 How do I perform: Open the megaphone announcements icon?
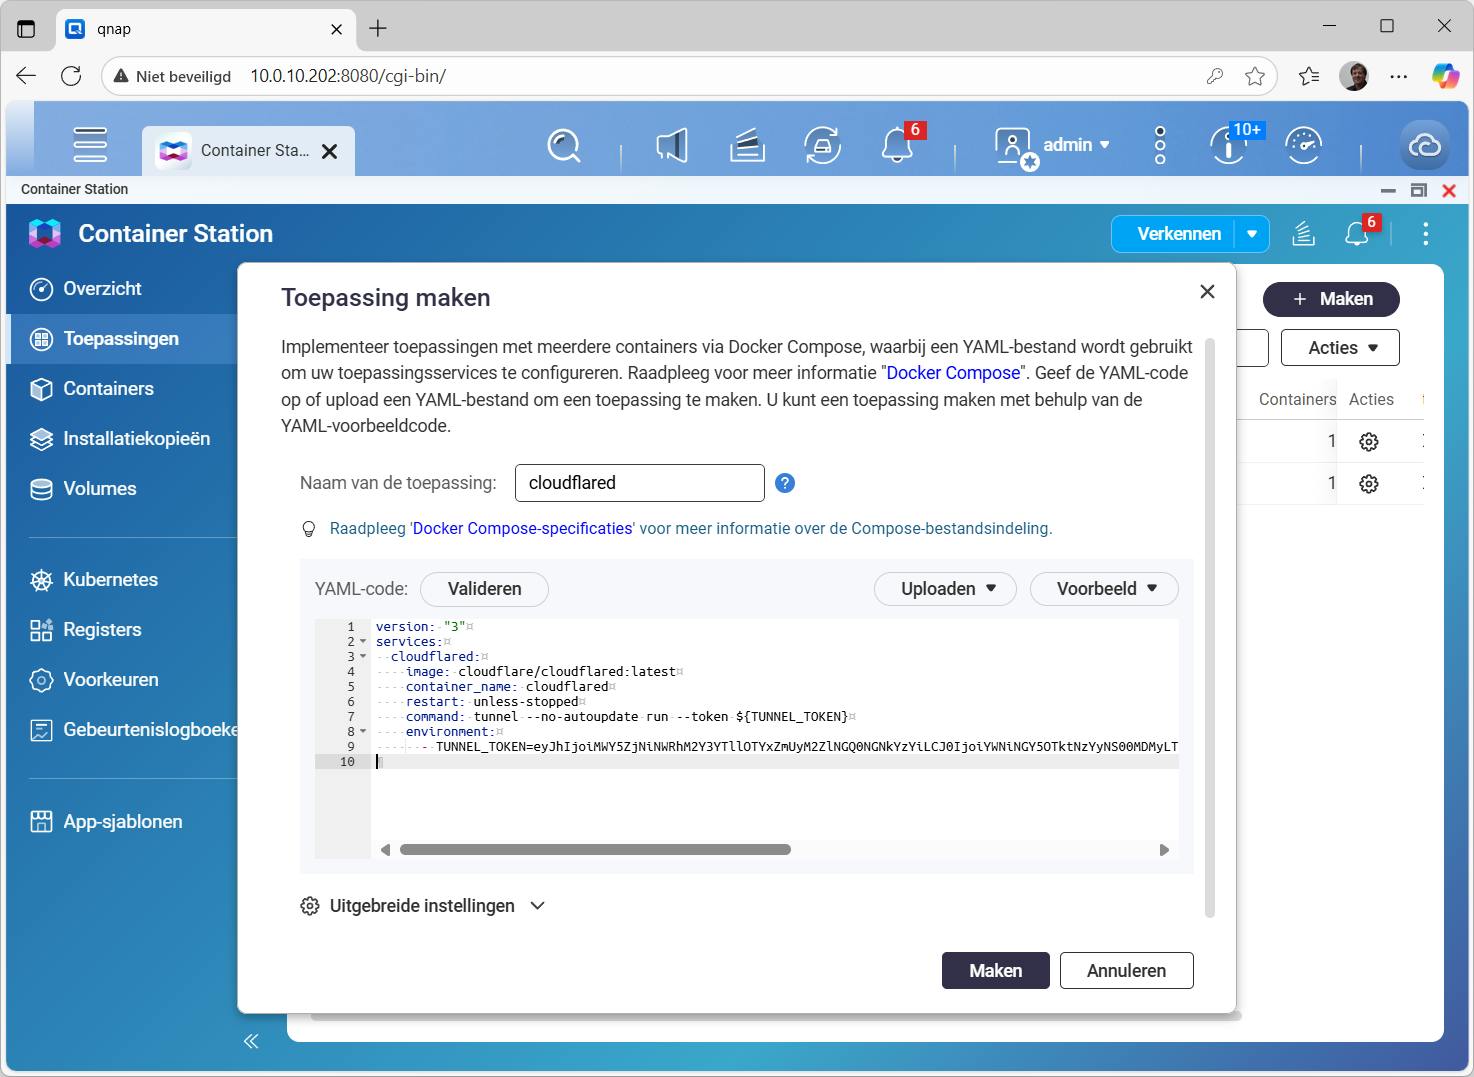[672, 146]
